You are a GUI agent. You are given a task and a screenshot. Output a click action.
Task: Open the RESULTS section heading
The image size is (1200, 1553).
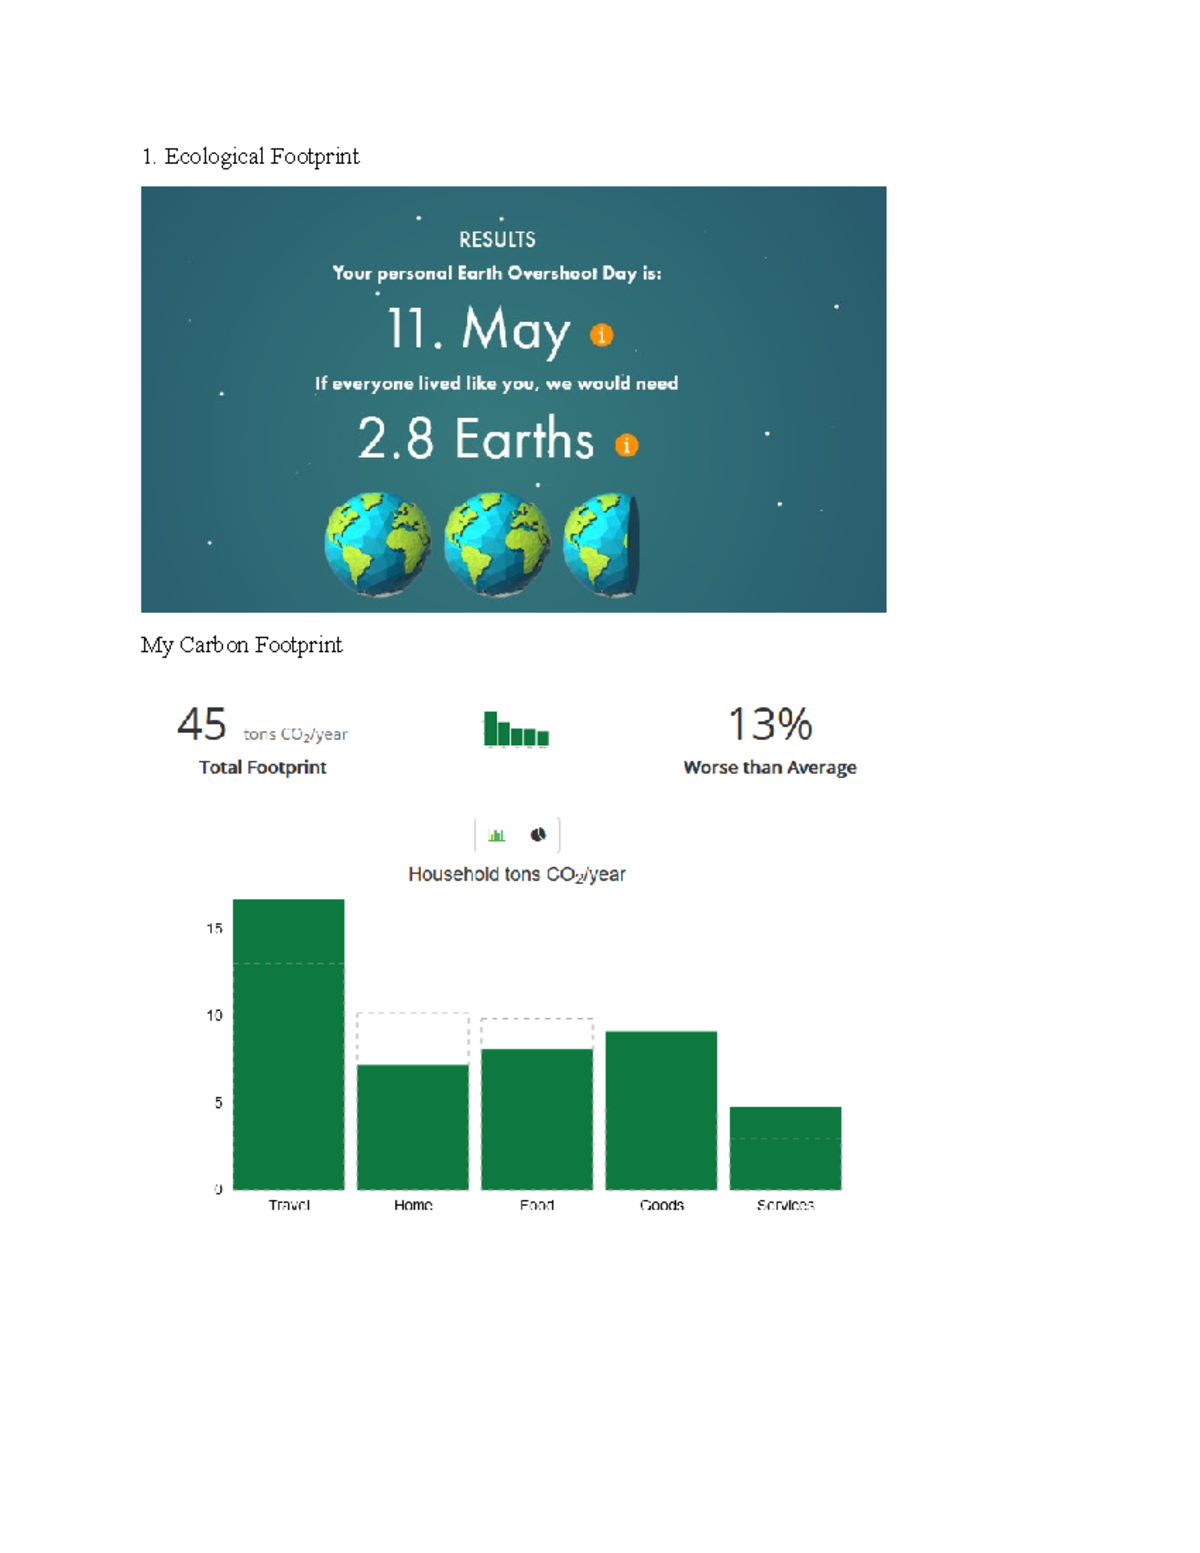(497, 239)
